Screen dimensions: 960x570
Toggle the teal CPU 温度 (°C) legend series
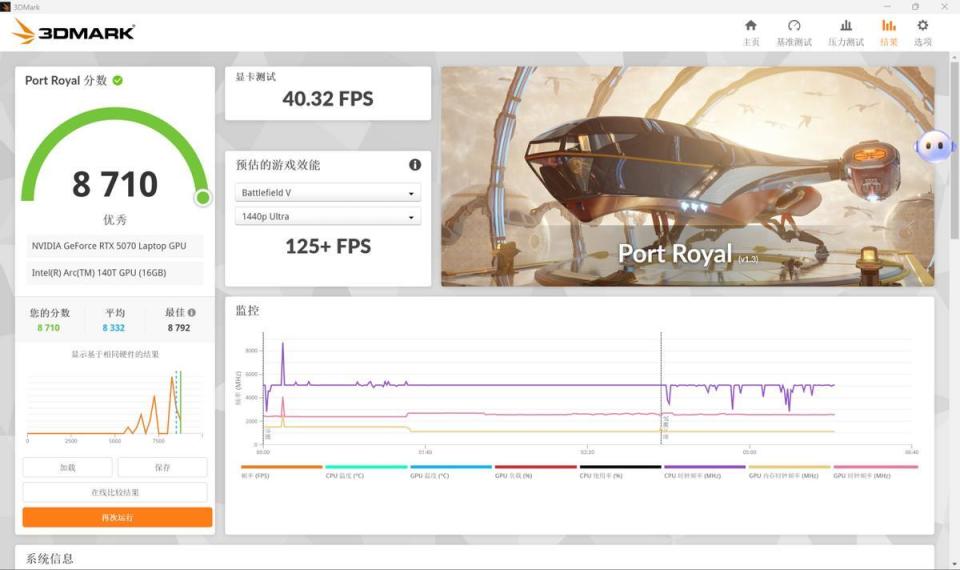(x=366, y=471)
